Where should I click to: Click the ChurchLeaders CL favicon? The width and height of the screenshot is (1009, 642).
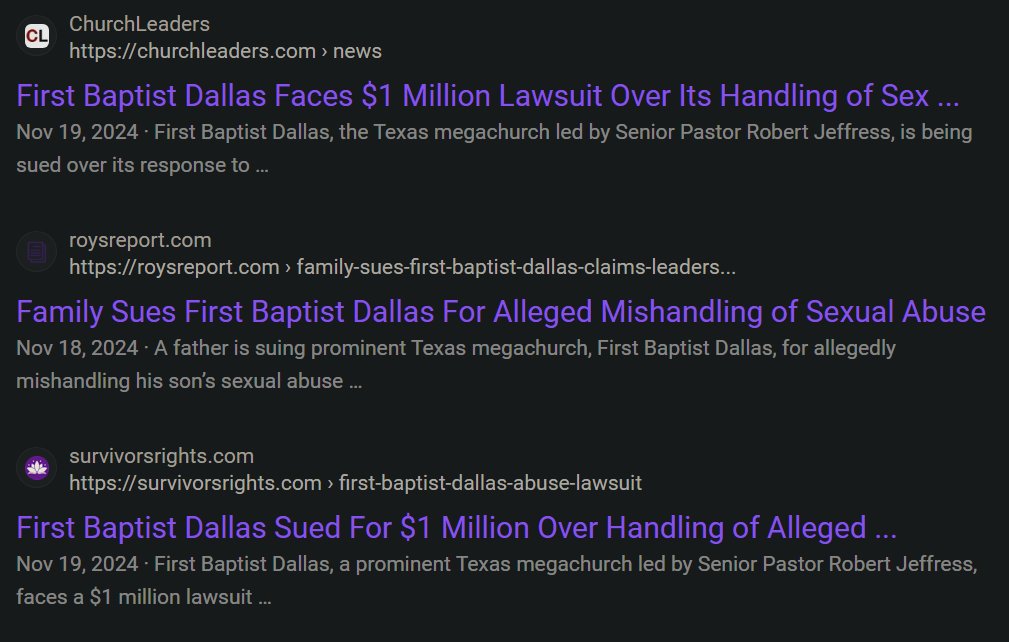pos(37,36)
